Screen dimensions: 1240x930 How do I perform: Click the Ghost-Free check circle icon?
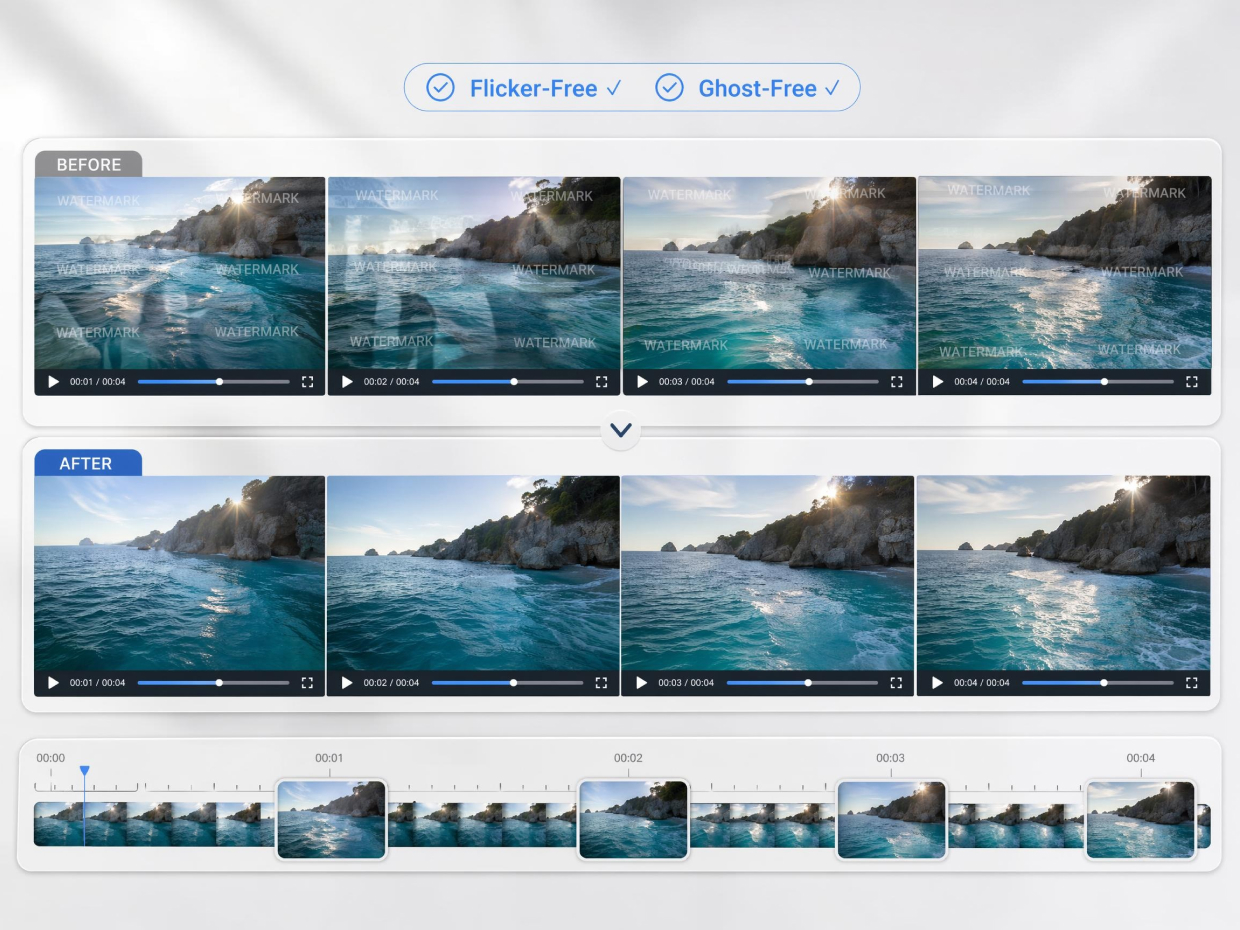point(669,88)
